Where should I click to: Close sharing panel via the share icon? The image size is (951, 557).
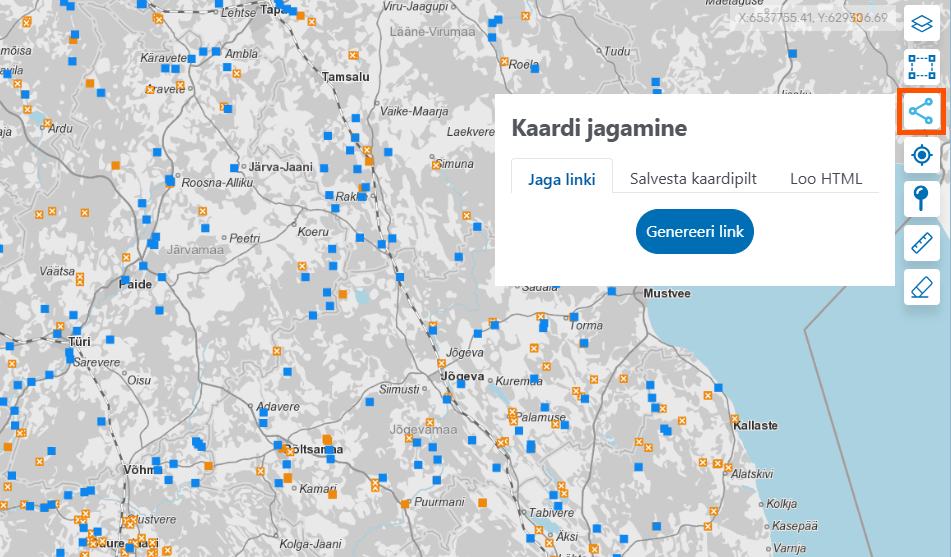click(x=921, y=113)
